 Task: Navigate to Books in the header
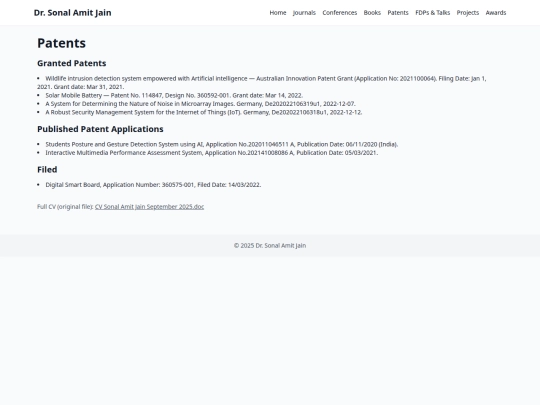tap(372, 13)
